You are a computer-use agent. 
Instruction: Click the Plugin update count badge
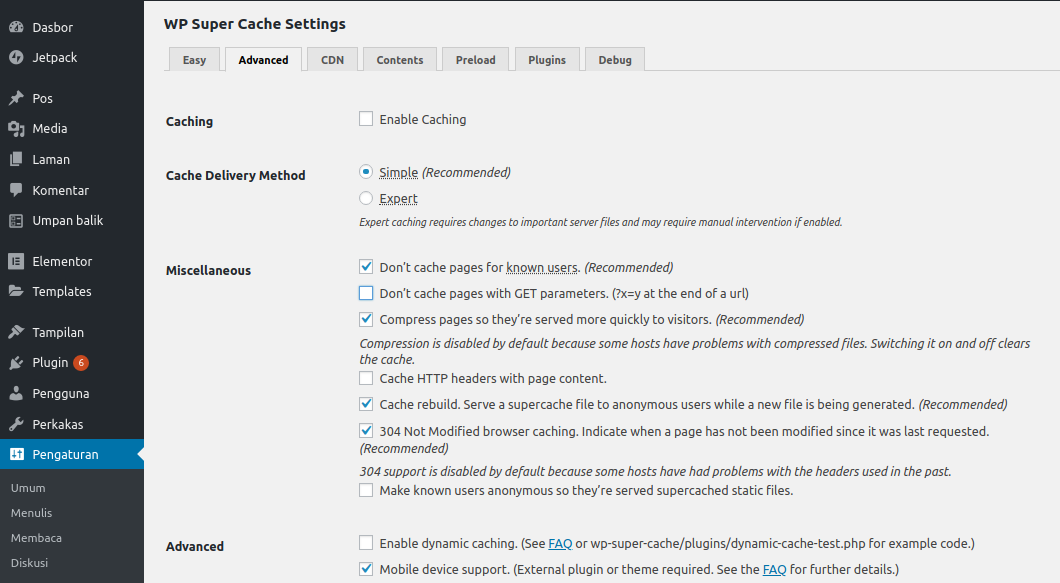81,363
